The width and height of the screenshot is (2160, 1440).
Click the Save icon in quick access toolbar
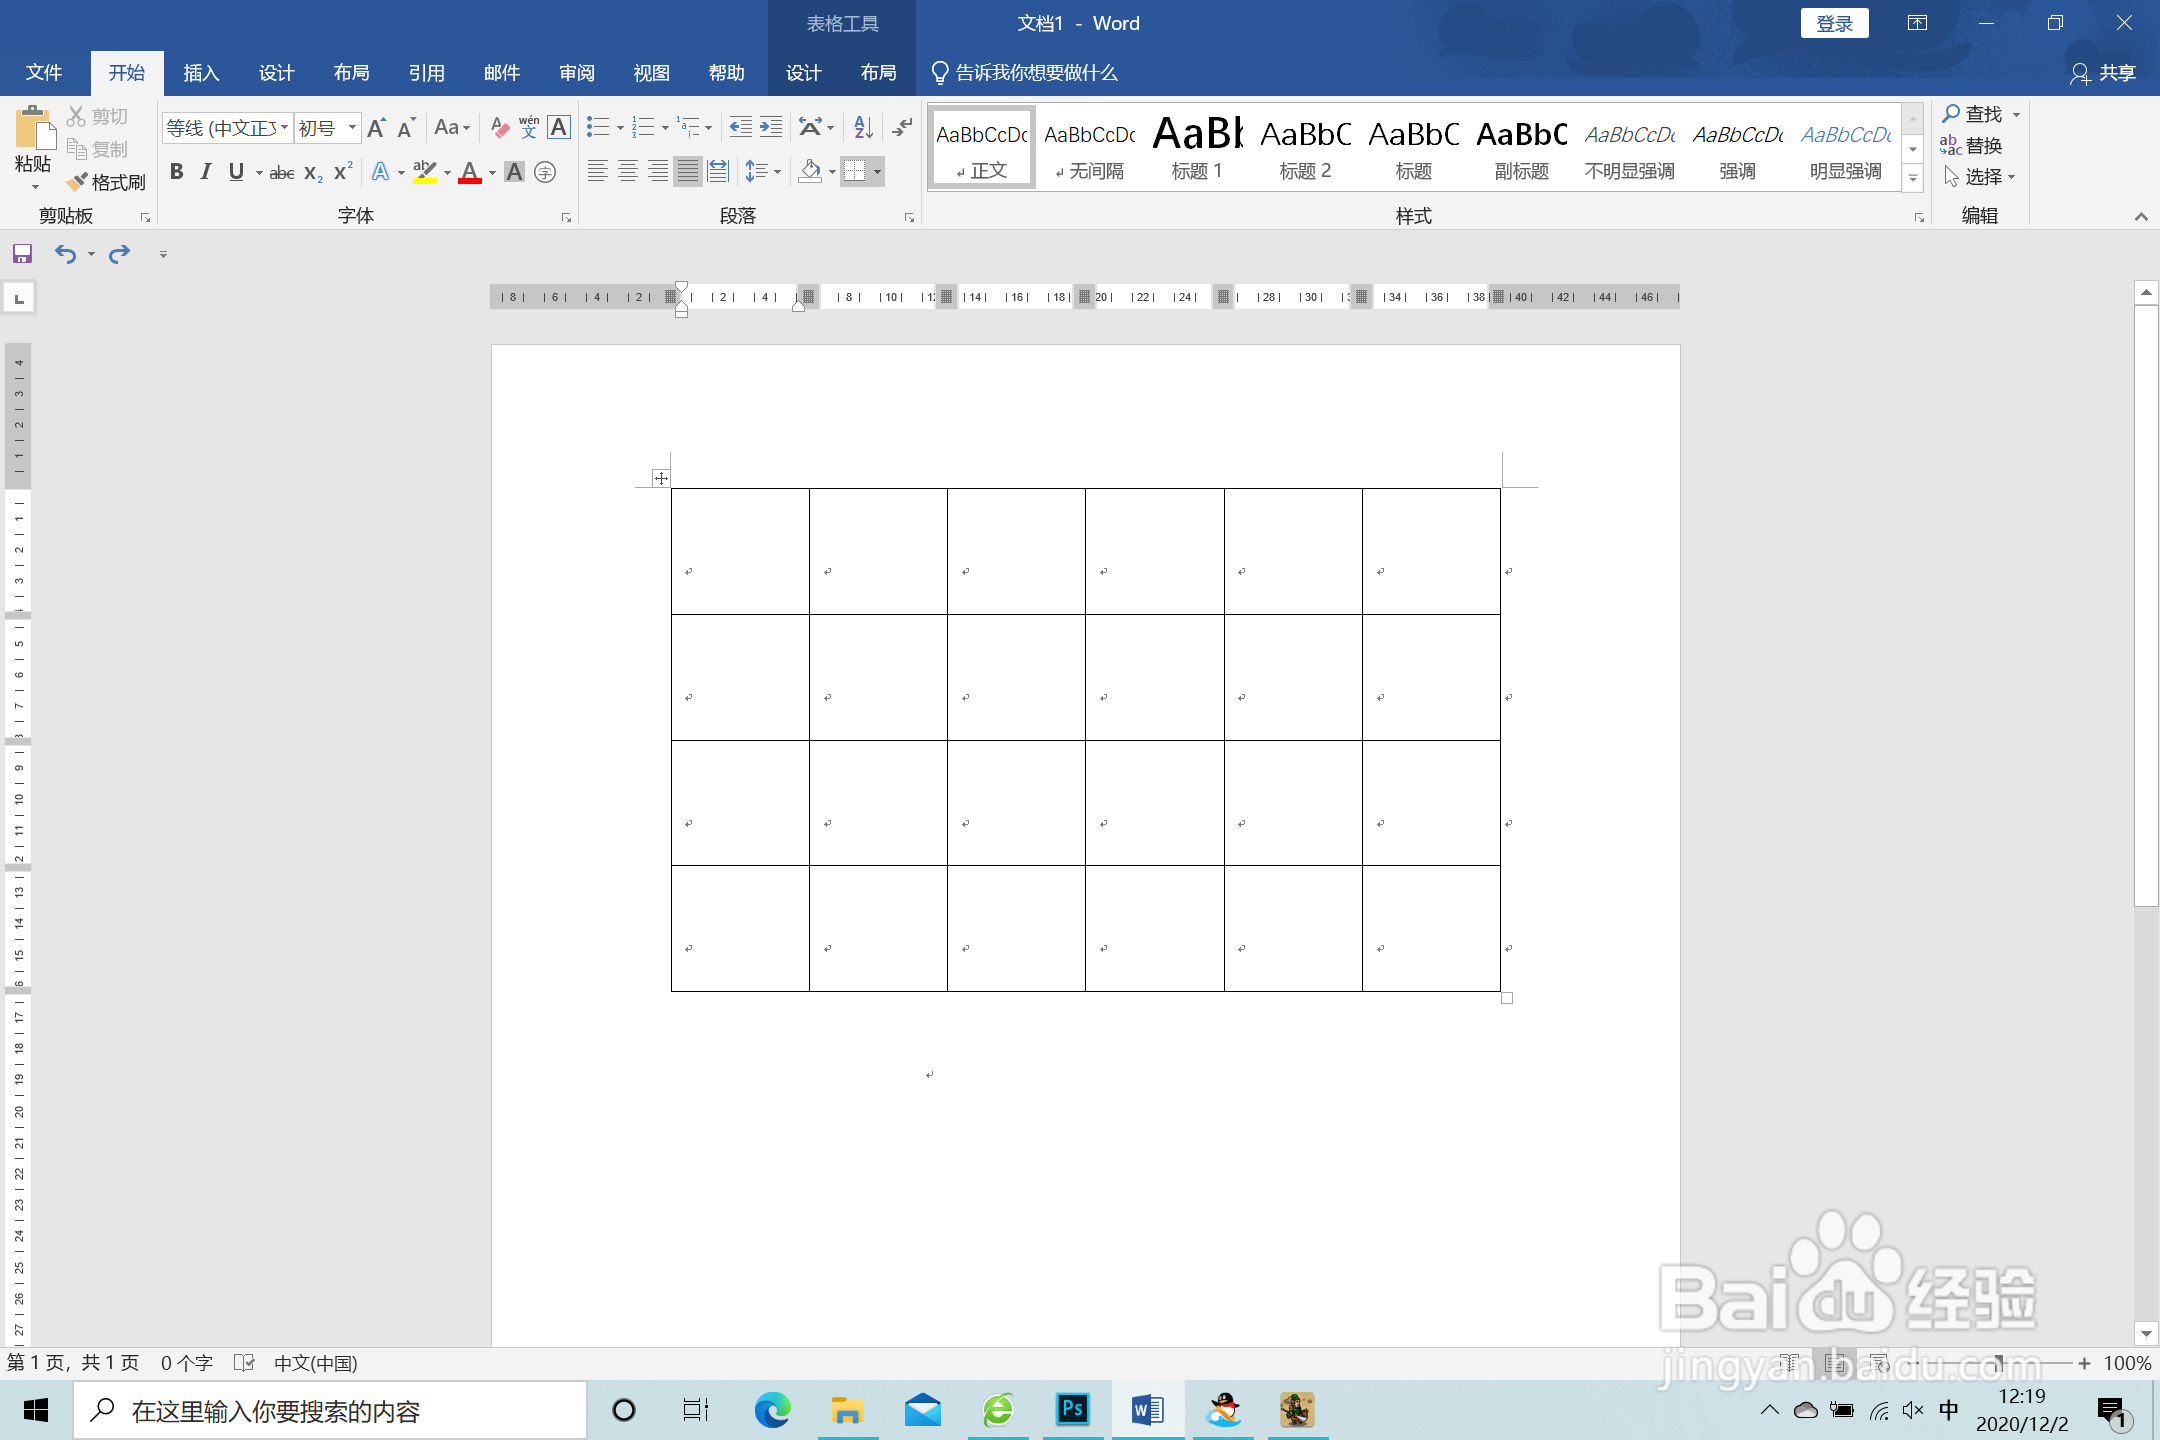[x=22, y=254]
